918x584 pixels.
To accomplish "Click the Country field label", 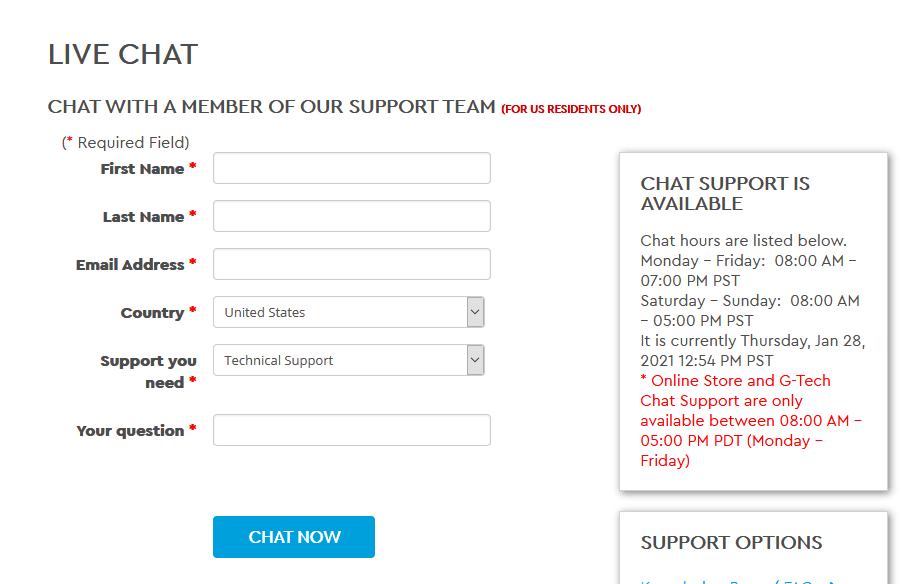I will coord(152,313).
